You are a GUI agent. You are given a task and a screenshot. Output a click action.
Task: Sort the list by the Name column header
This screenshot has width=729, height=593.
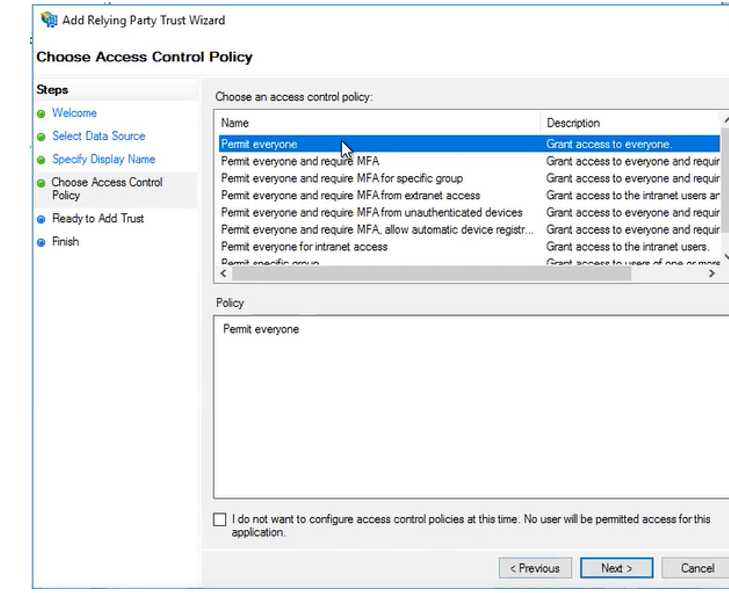click(x=377, y=123)
